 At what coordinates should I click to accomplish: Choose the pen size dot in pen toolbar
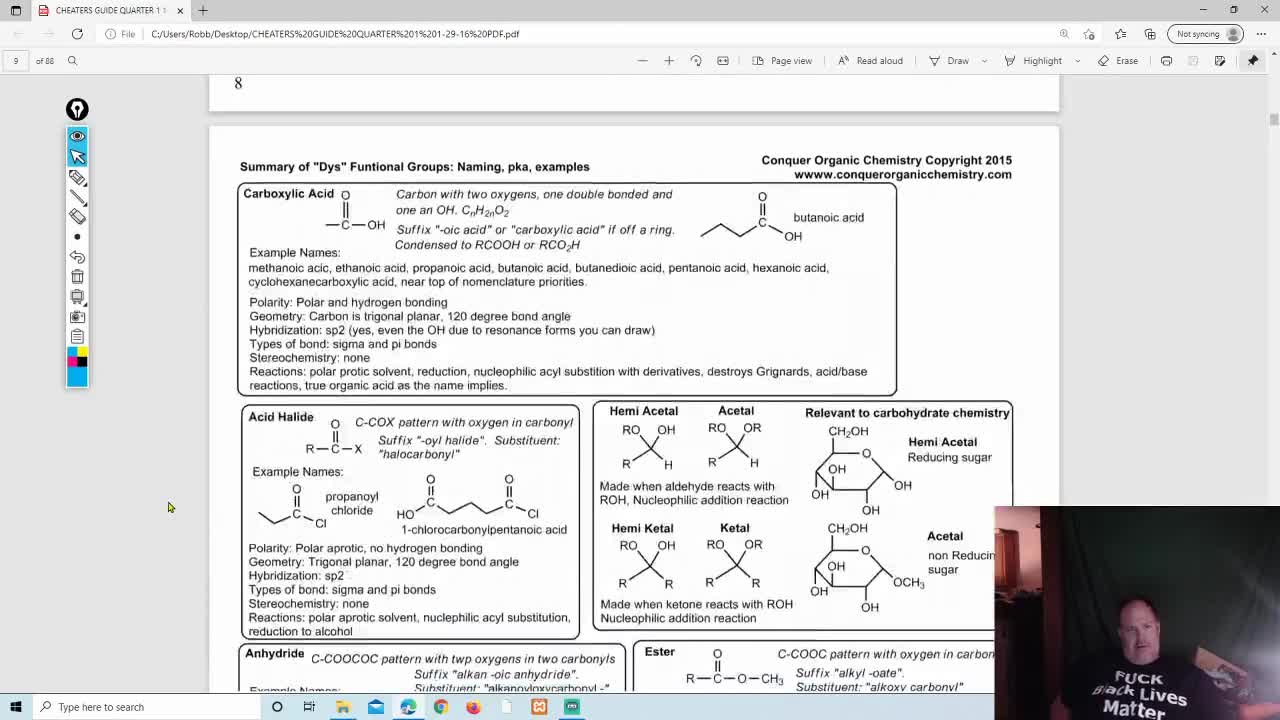coord(77,237)
